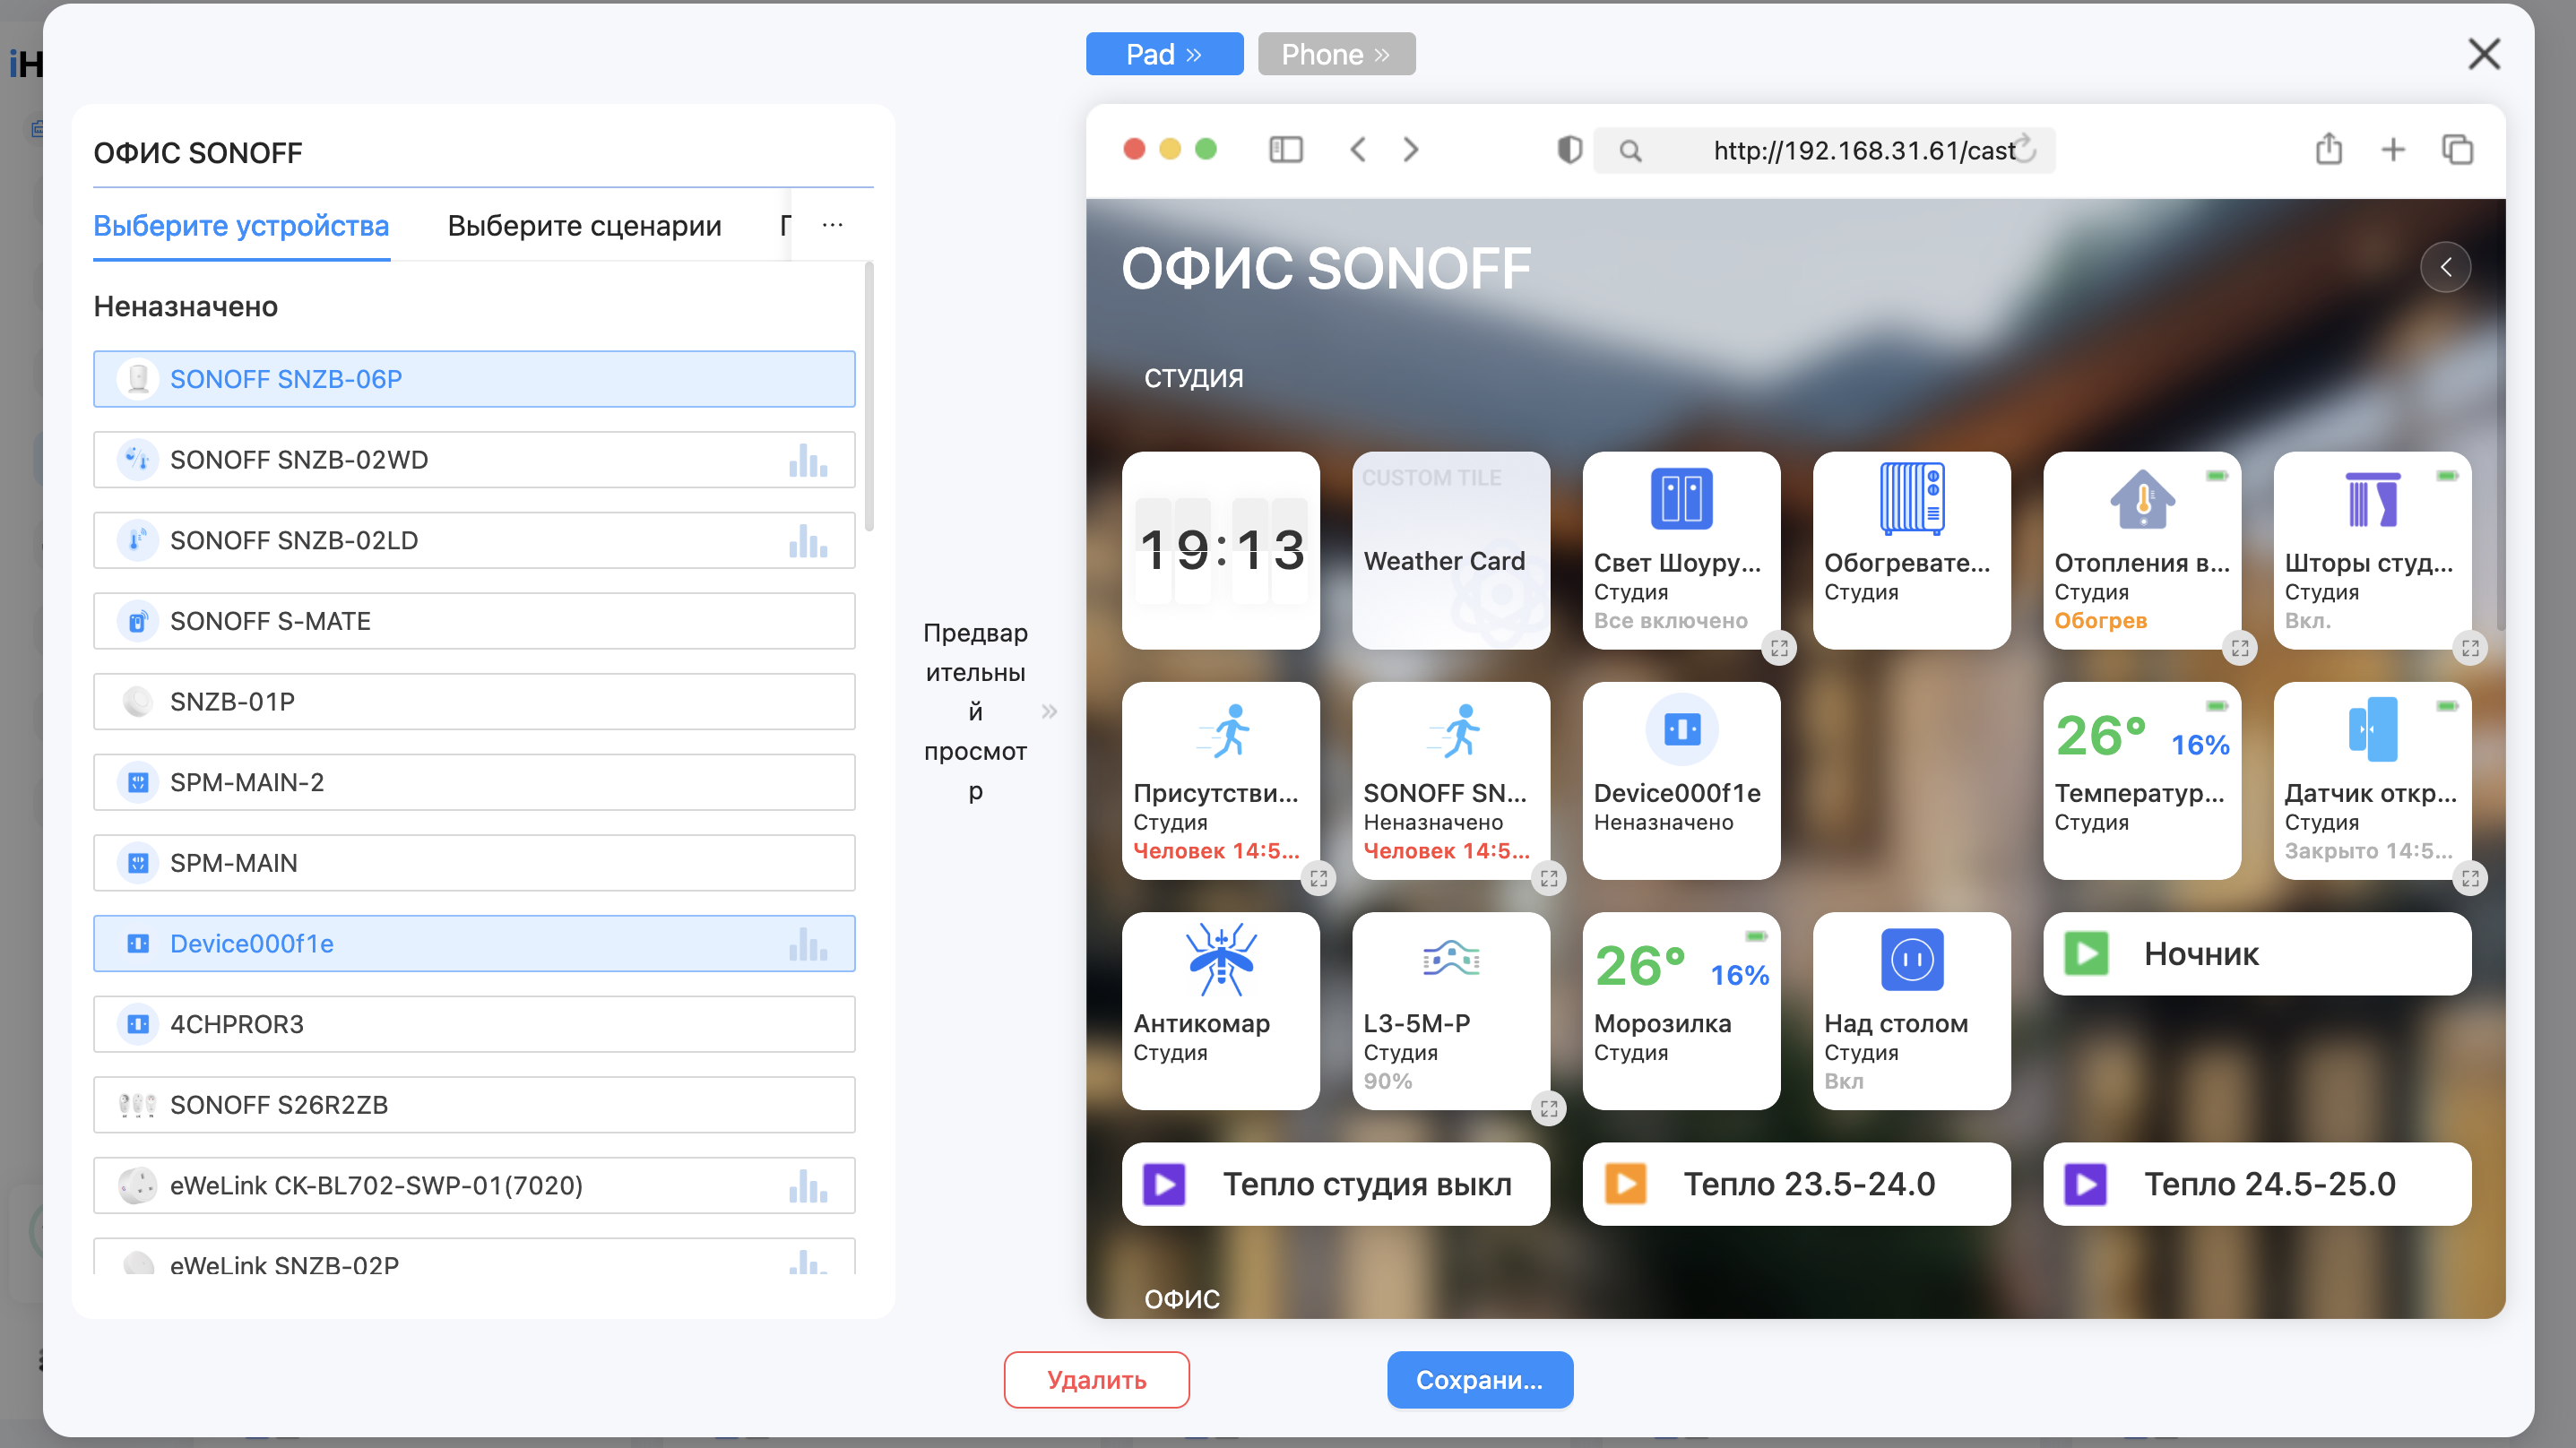This screenshot has width=2576, height=1448.
Task: Click the privacy shield icon in preview browser
Action: (1569, 150)
